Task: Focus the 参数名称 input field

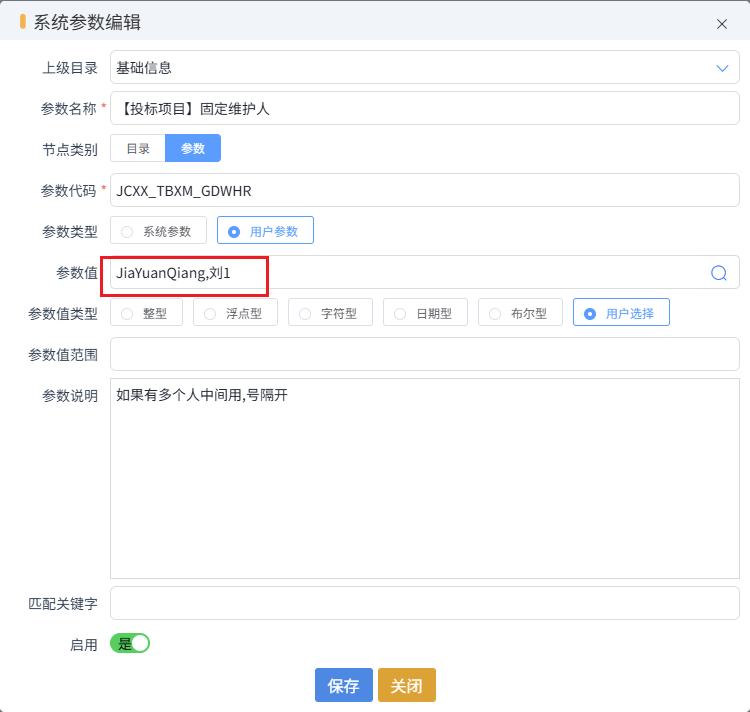Action: click(425, 109)
